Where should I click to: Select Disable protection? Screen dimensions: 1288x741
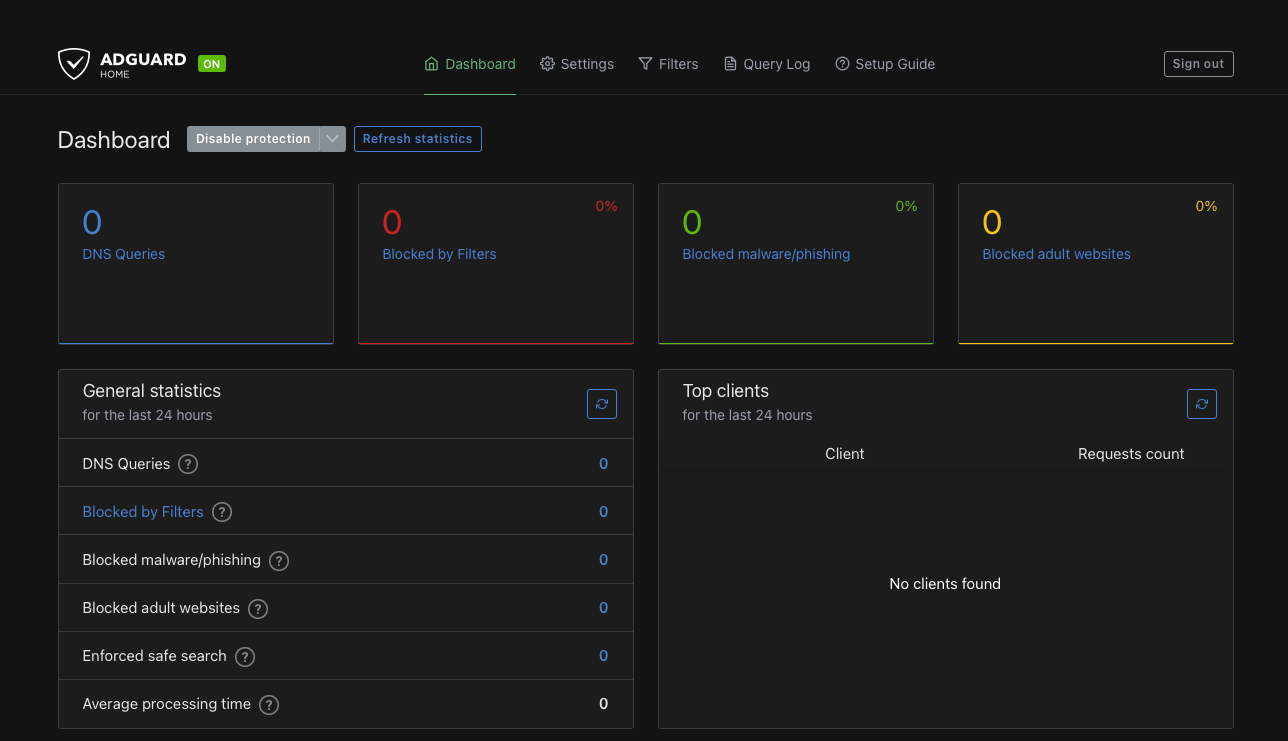(x=253, y=138)
